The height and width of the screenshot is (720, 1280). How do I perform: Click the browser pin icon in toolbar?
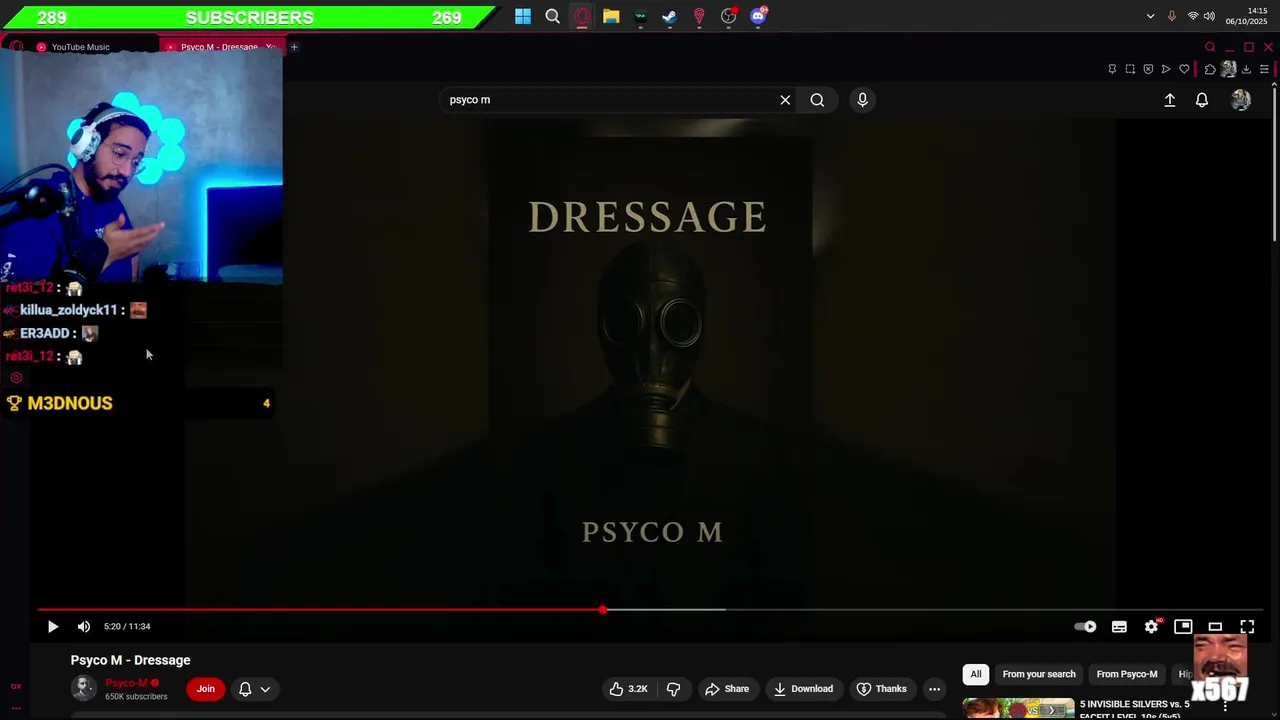1112,69
